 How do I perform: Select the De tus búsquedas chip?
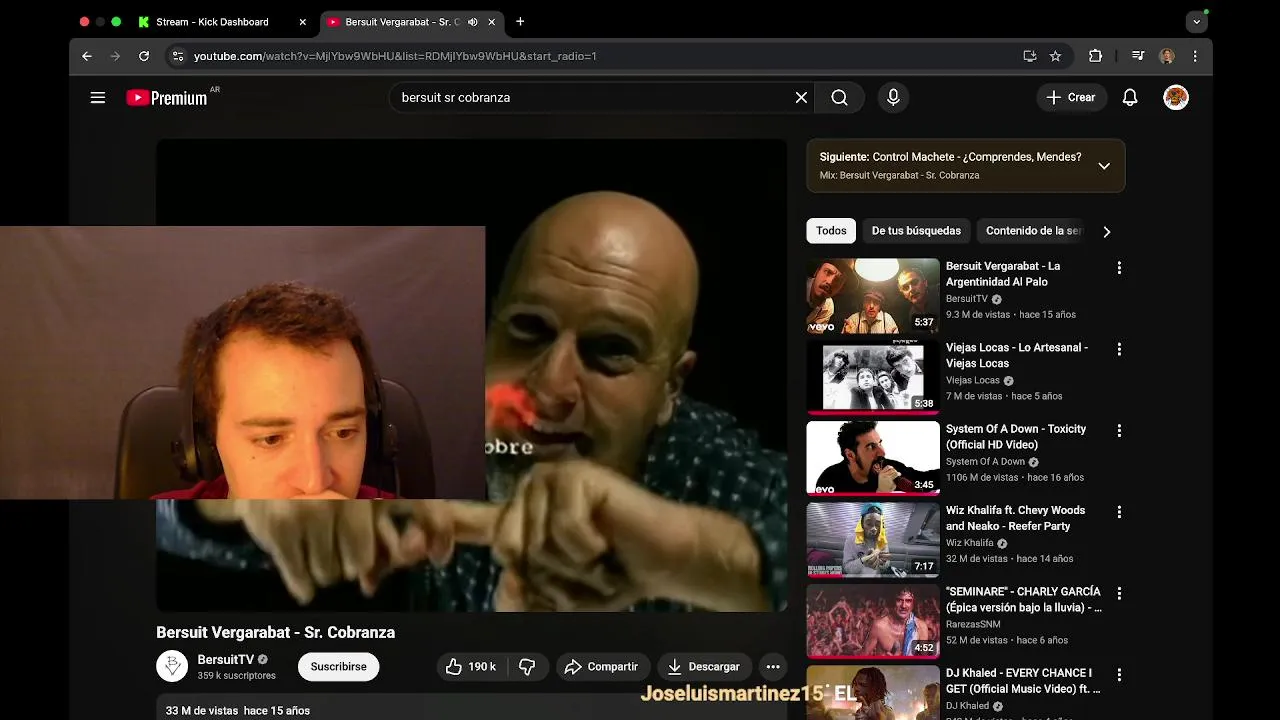tap(916, 231)
